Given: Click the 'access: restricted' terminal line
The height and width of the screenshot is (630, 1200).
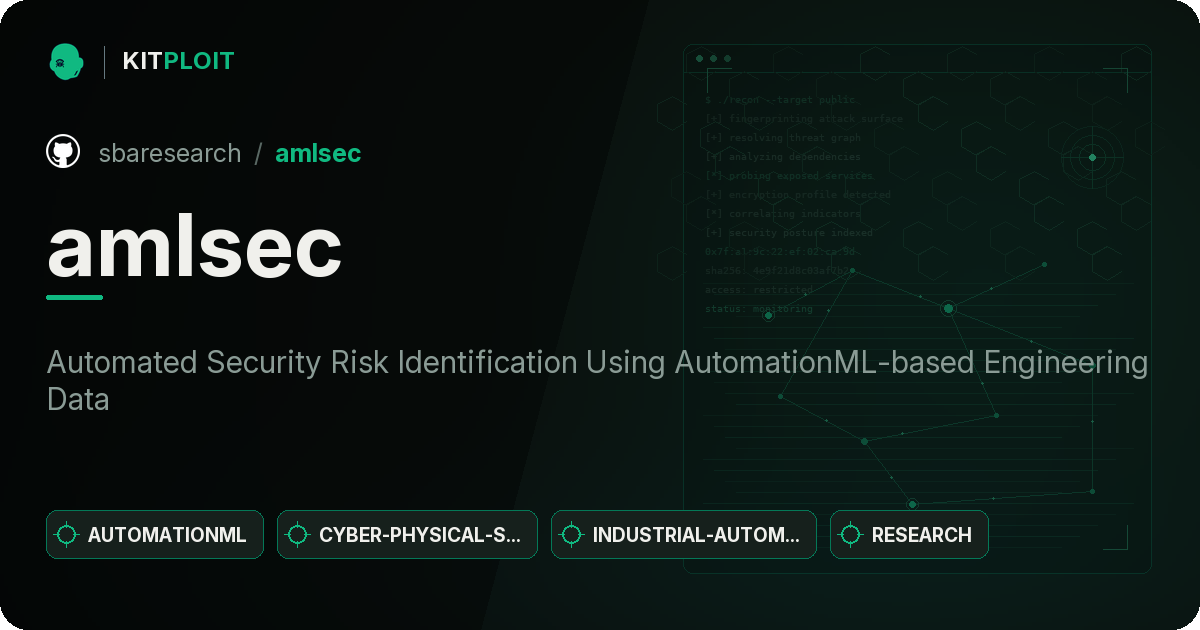Looking at the screenshot, I should pyautogui.click(x=759, y=290).
